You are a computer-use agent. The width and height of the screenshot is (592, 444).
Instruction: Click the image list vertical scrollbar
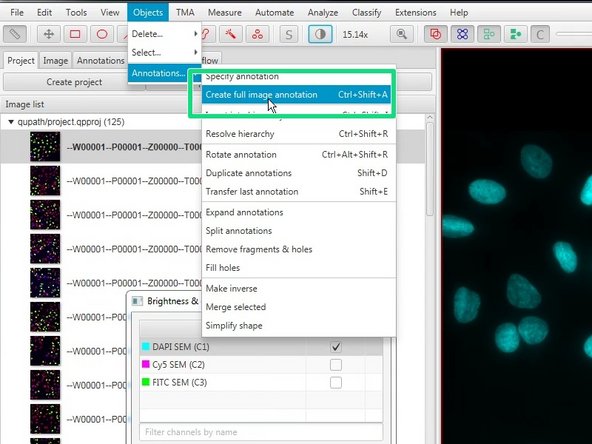(x=430, y=170)
